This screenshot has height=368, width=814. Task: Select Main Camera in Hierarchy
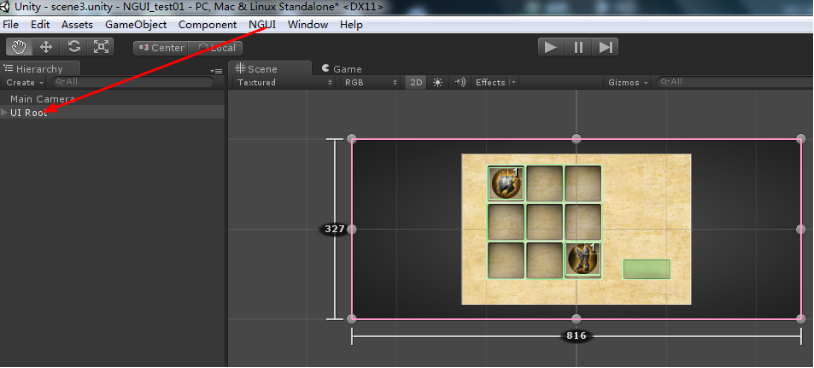click(43, 99)
